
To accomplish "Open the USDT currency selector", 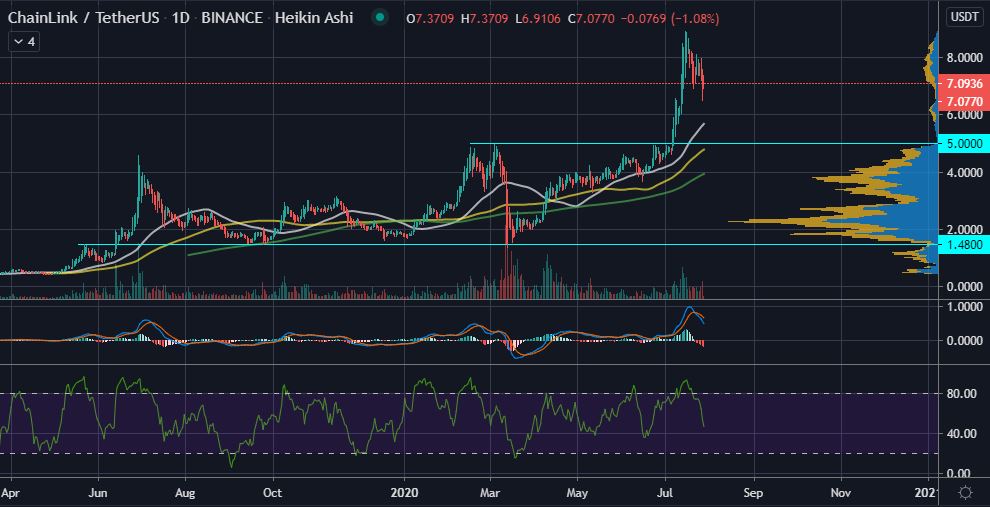I will click(964, 17).
